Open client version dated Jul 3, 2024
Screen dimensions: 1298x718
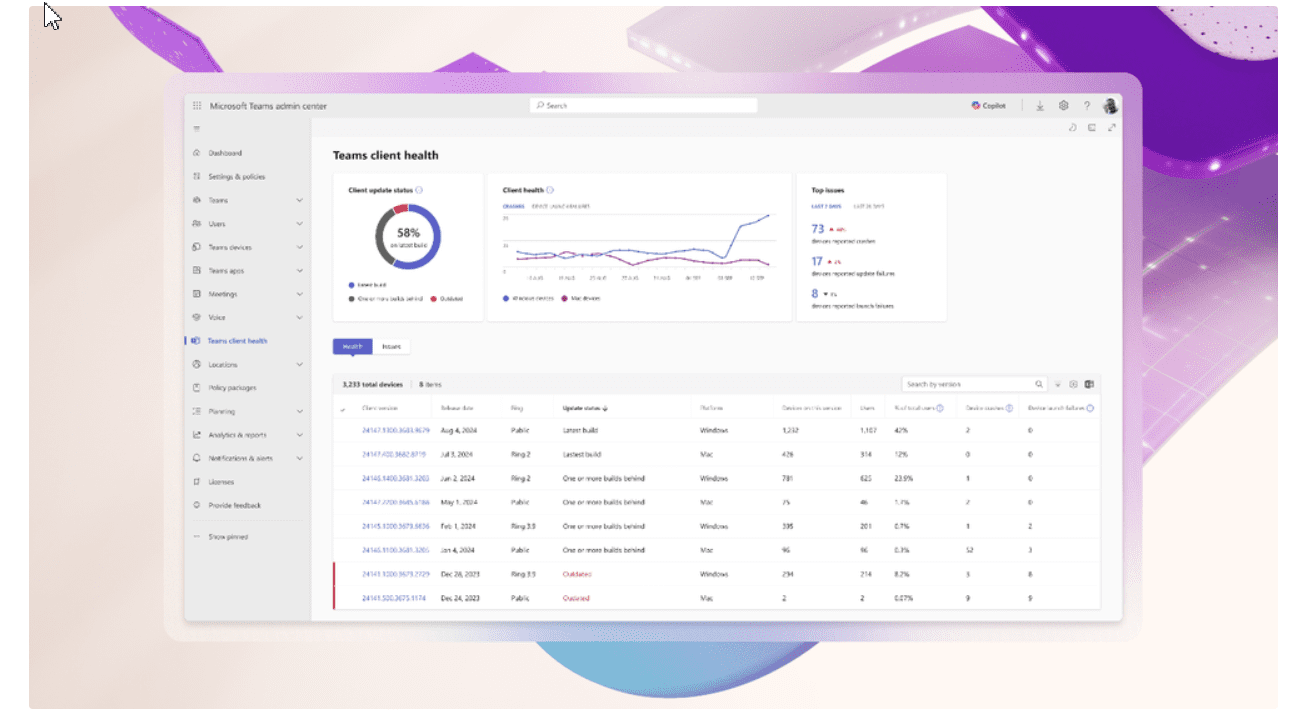[396, 454]
